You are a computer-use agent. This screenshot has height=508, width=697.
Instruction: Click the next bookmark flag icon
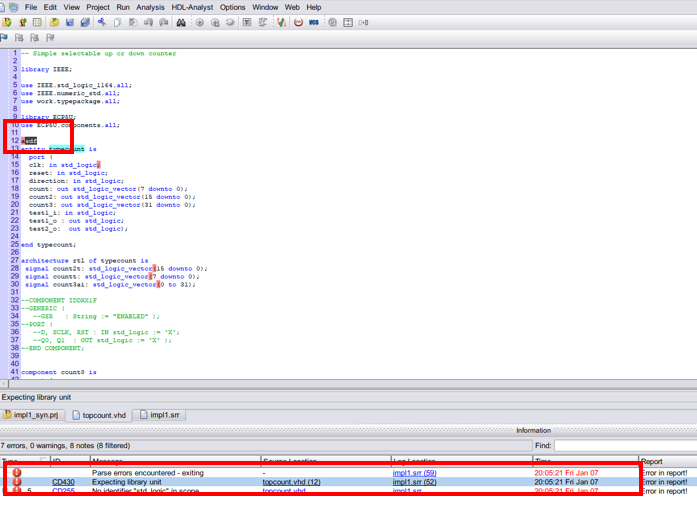coord(19,38)
